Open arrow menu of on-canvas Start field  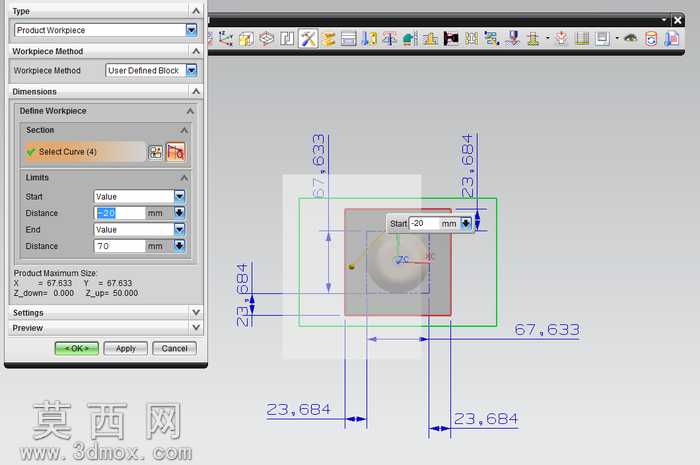click(x=465, y=223)
